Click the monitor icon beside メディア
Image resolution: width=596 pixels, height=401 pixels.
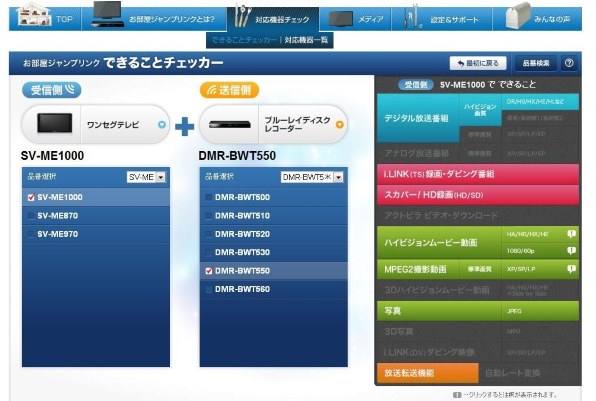pos(341,19)
